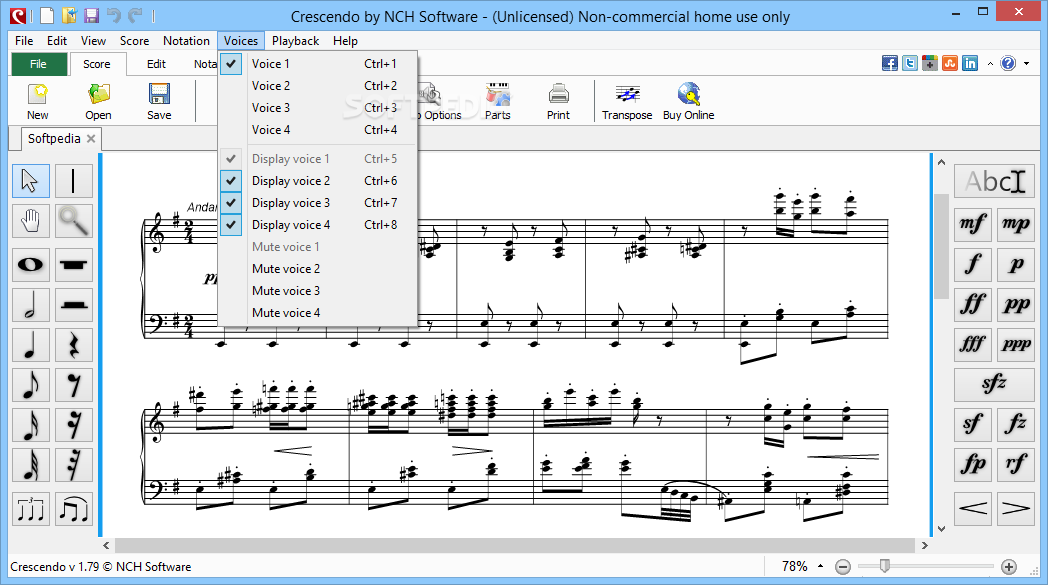Insert ppp dynamic marking
The width and height of the screenshot is (1048, 585).
[x=1016, y=344]
